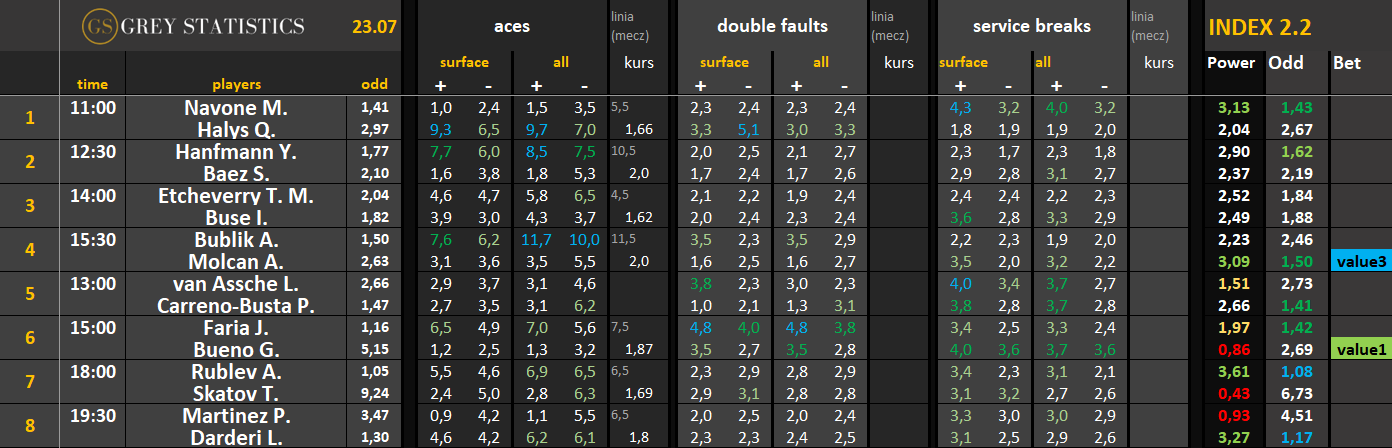
Task: Click row number 8
Action: click(29, 426)
